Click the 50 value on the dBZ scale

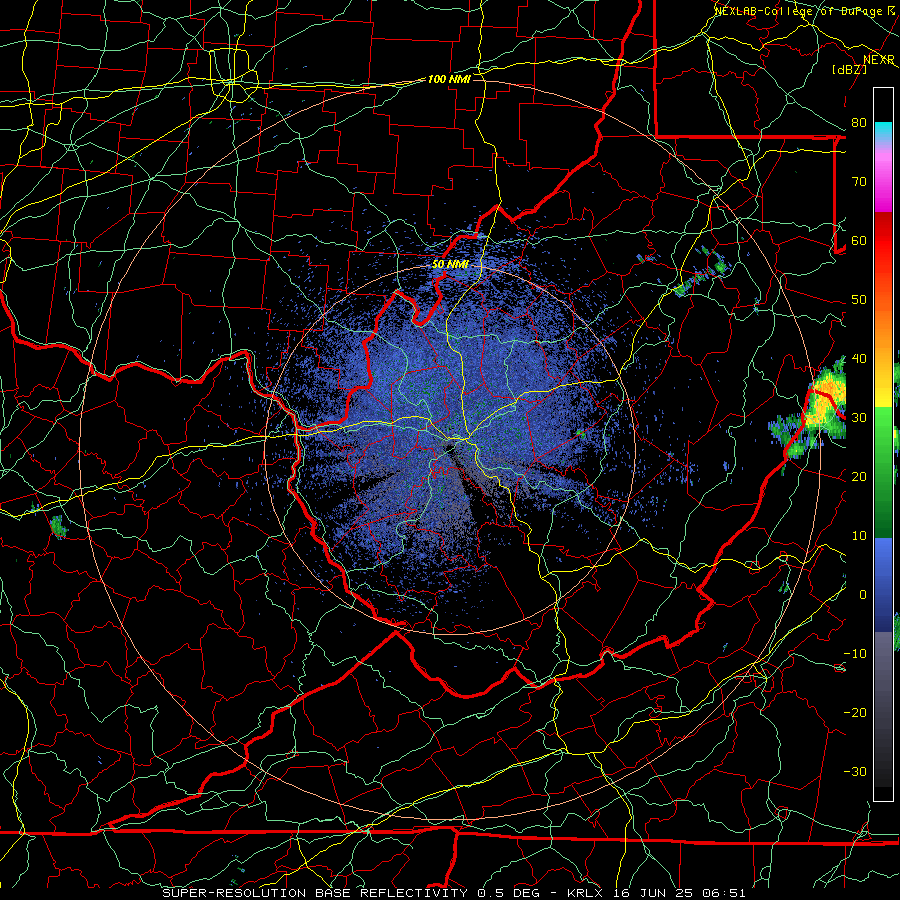(859, 300)
